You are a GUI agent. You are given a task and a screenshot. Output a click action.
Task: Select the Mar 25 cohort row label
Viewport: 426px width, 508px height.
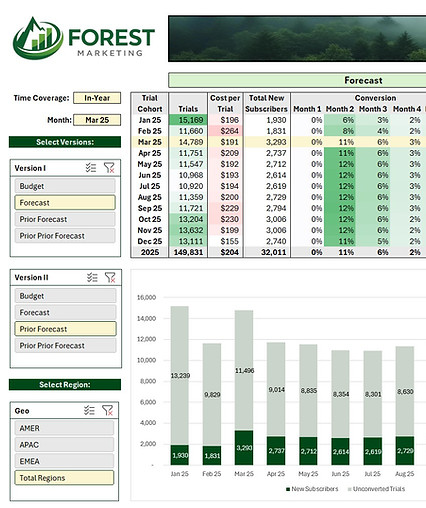point(150,142)
